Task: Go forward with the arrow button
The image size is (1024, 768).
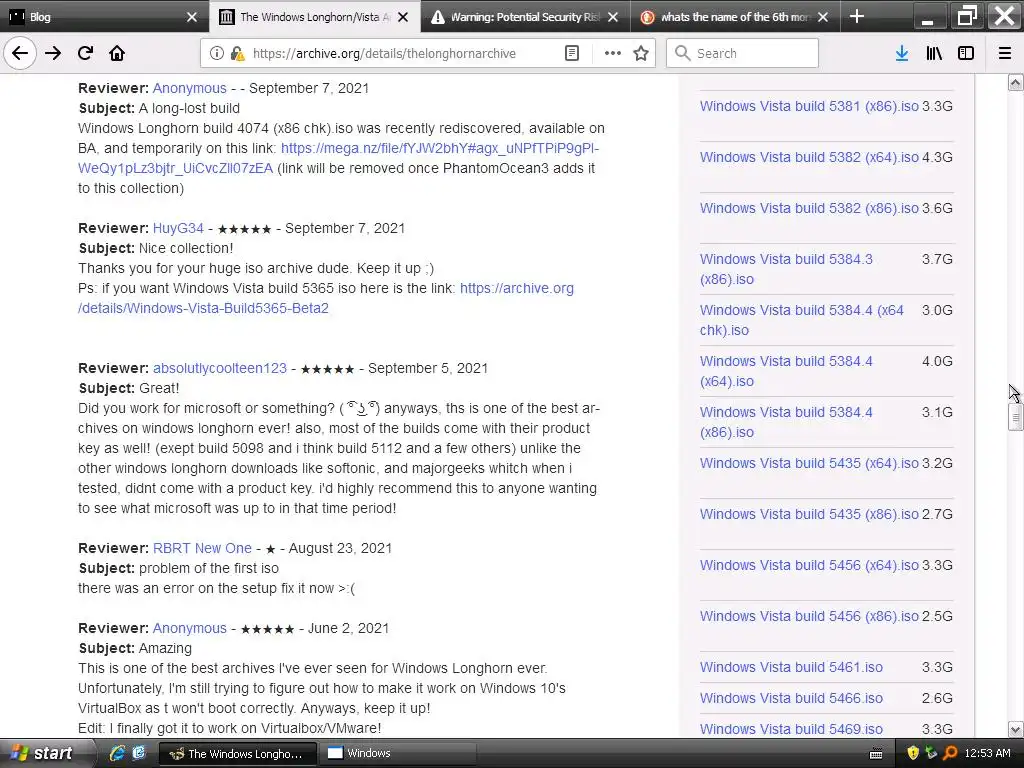Action: (53, 53)
